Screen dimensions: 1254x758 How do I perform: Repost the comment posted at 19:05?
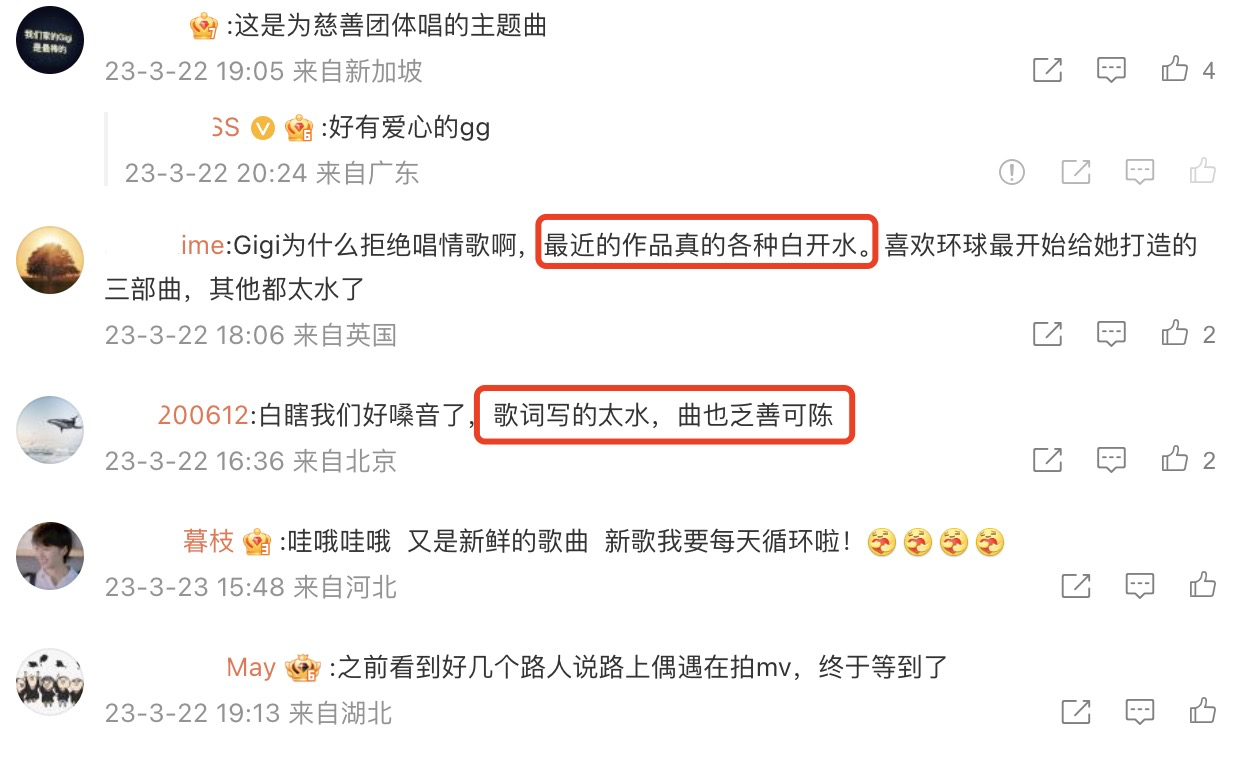coord(1047,70)
